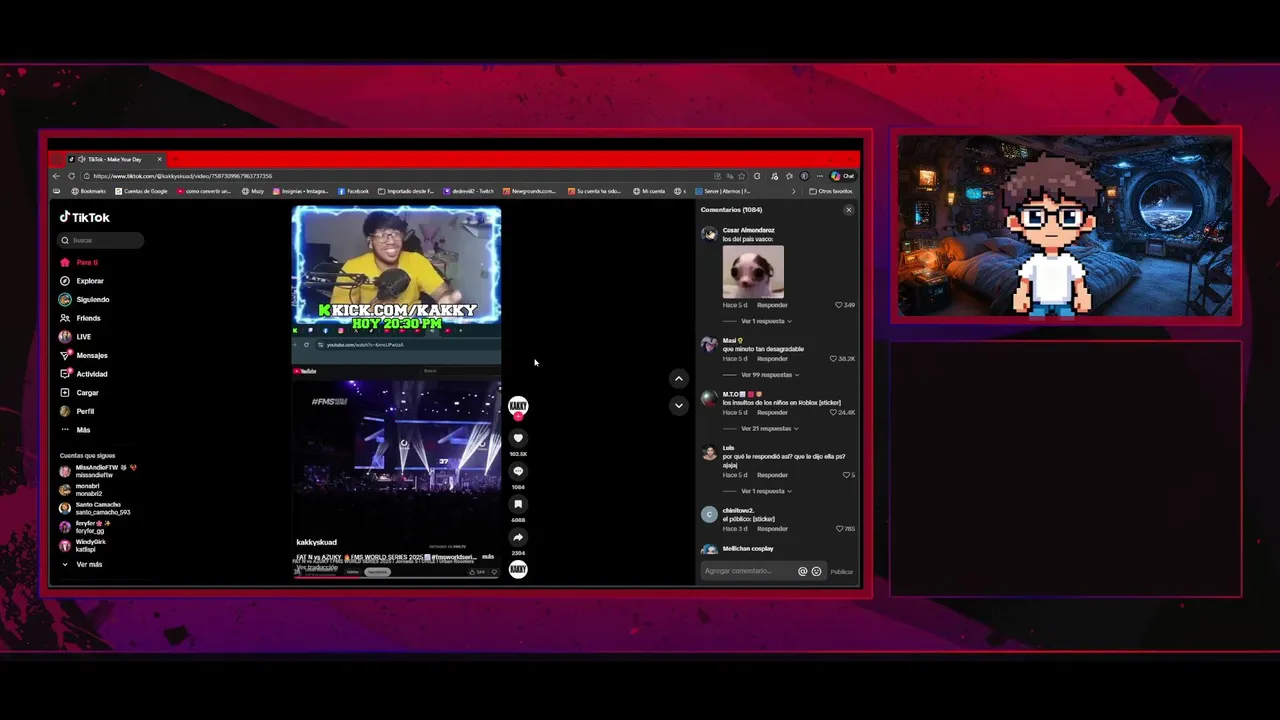The width and height of the screenshot is (1280, 720).
Task: Expand Ver 1 respuesta under Luis's comment
Action: [766, 491]
